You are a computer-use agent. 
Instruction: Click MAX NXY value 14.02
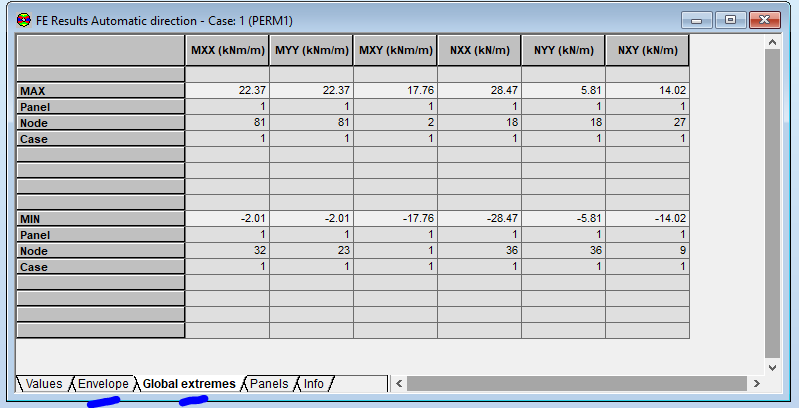click(648, 90)
